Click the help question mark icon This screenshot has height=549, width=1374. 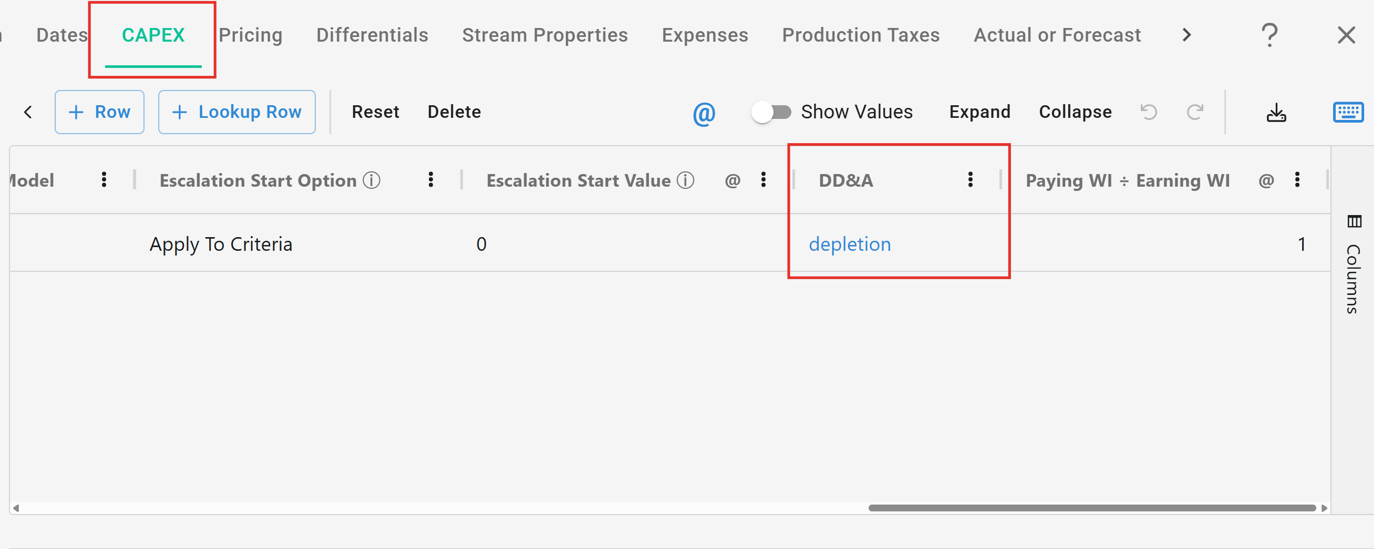pos(1269,36)
